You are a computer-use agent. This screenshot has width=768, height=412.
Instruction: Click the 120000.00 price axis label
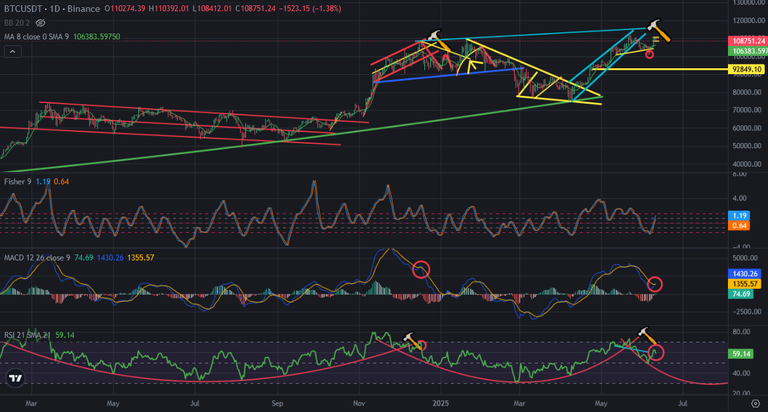747,21
